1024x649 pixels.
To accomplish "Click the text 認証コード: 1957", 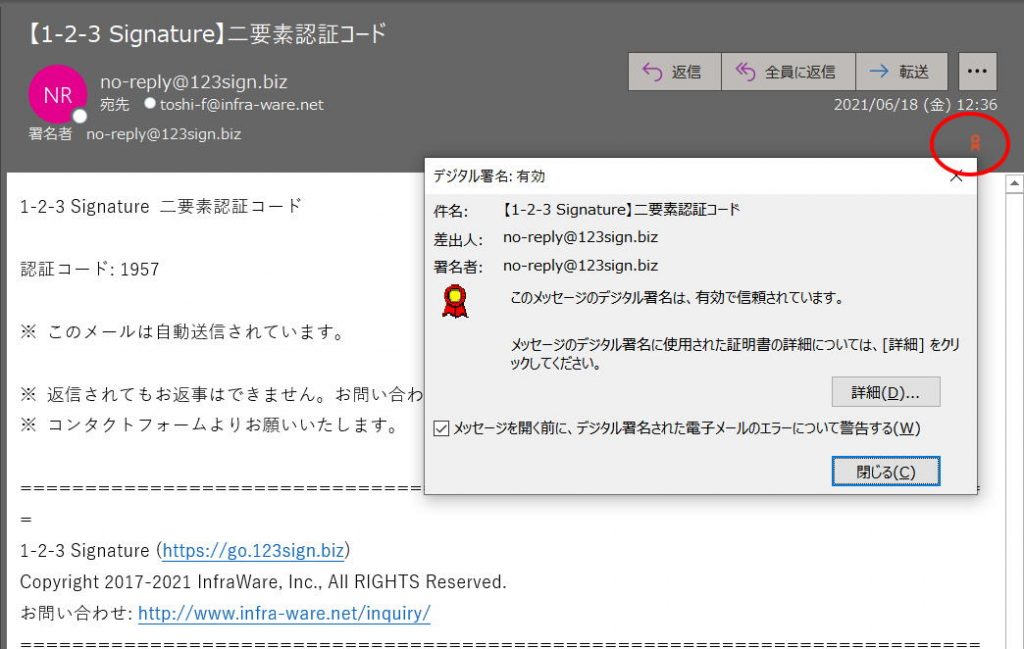I will [x=89, y=269].
